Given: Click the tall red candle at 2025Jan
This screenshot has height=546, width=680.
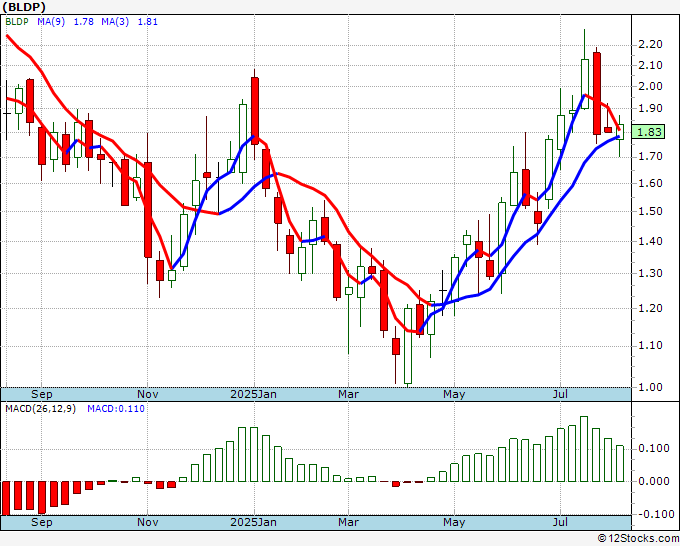Looking at the screenshot, I should point(255,111).
